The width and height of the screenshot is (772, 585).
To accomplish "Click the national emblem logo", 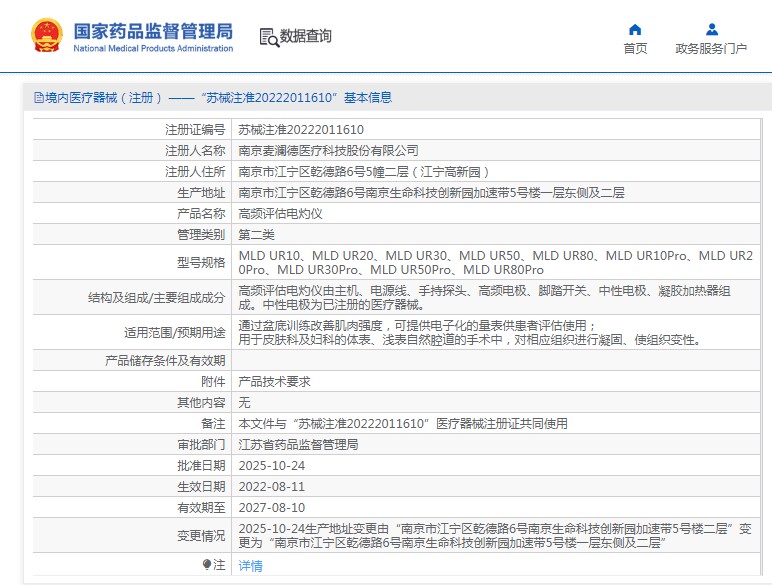I will [47, 35].
